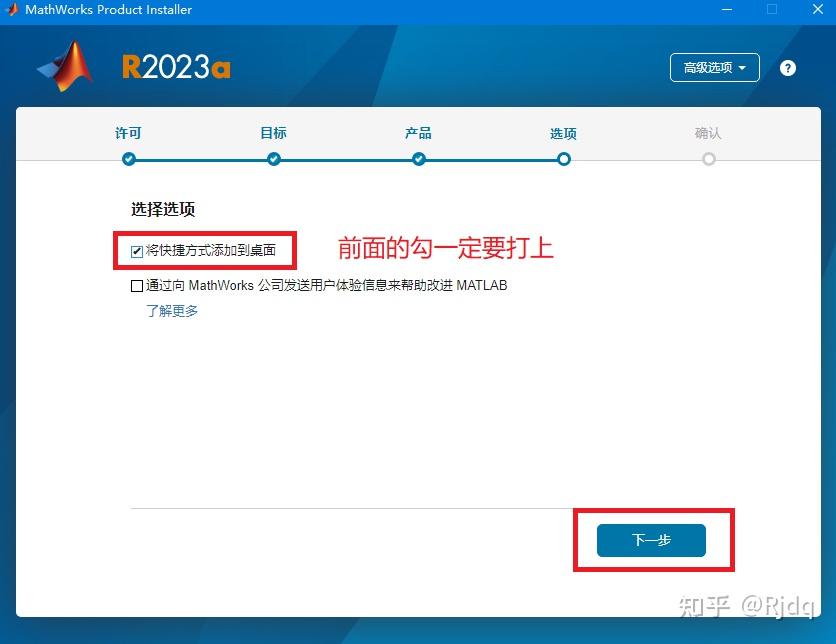Image resolution: width=836 pixels, height=644 pixels.
Task: Click the 下一步 button
Action: tap(651, 540)
